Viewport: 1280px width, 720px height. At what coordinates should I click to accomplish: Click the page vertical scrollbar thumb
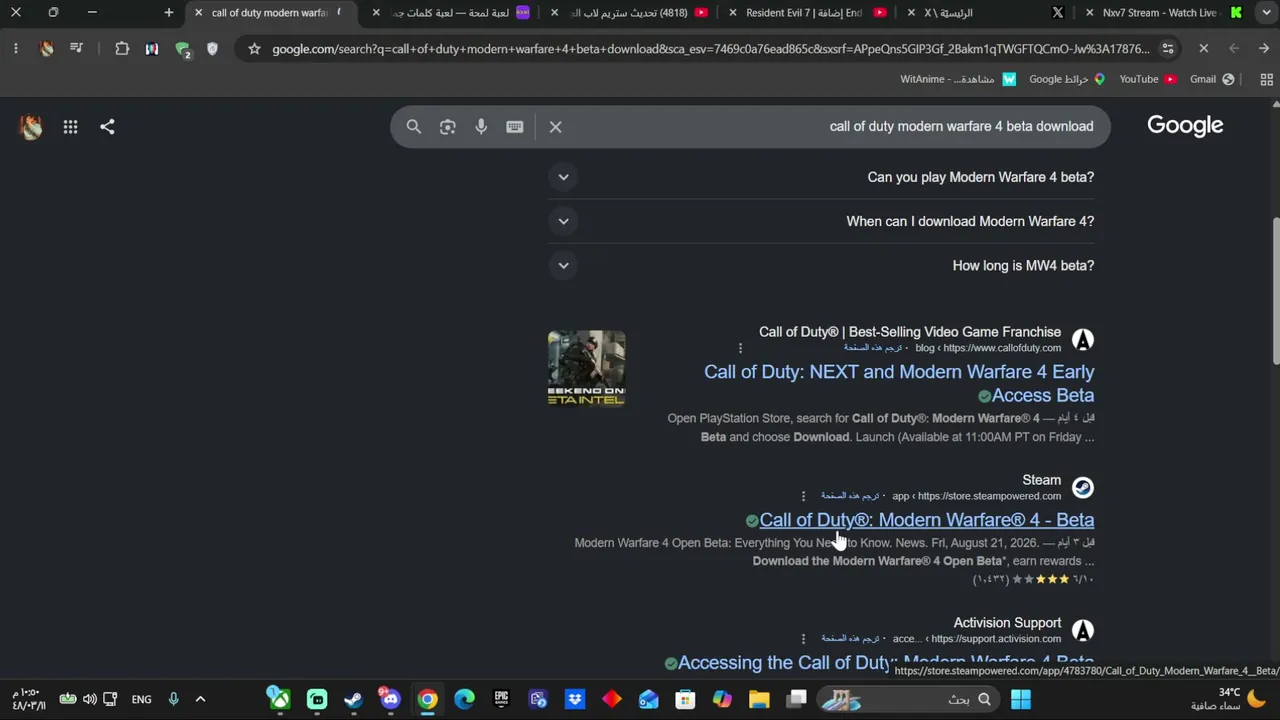click(1275, 290)
